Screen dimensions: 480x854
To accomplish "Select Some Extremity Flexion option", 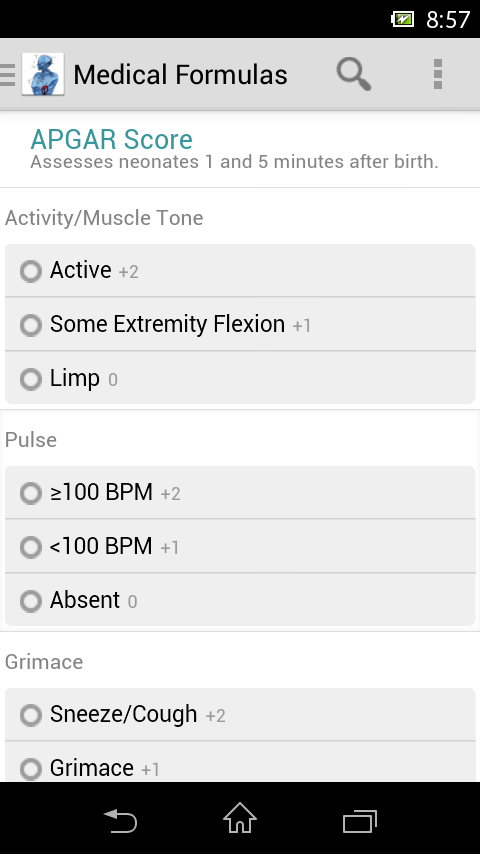I will point(240,324).
